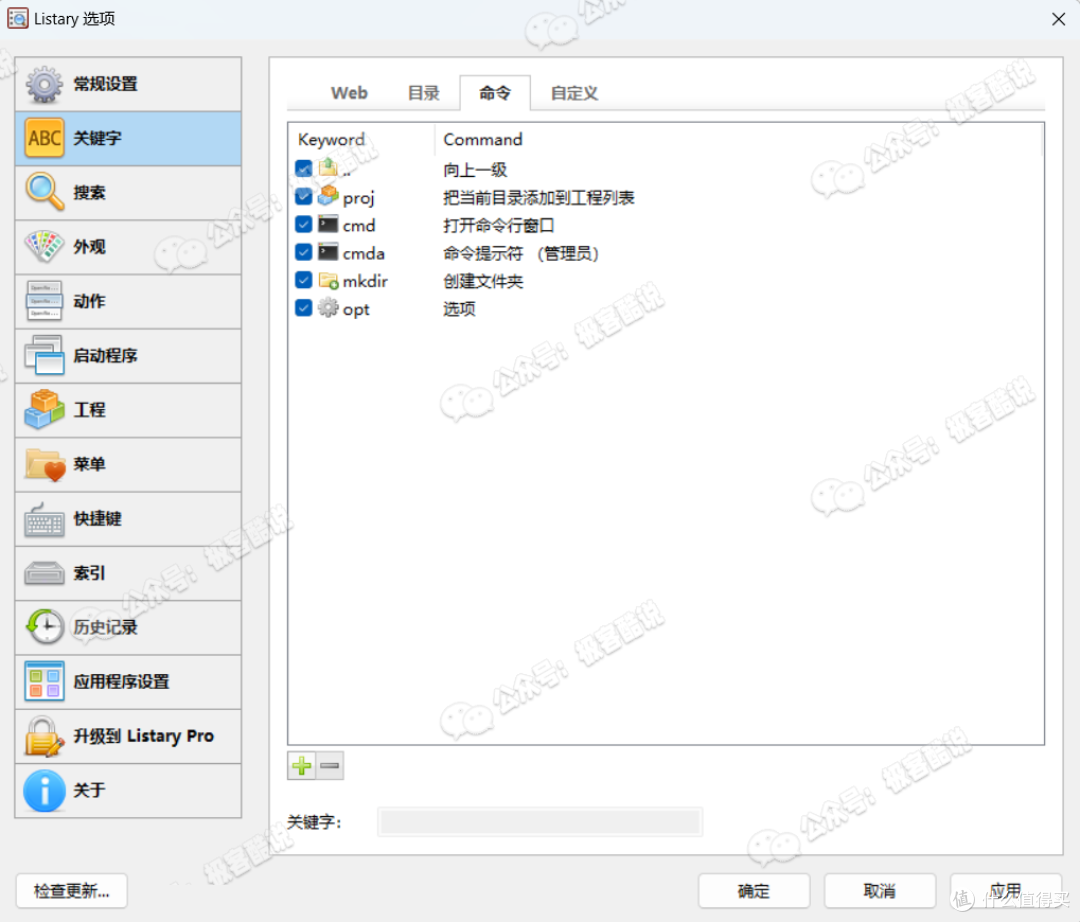Viewport: 1080px width, 922px height.
Task: Click the Keyword column header
Action: coord(362,140)
